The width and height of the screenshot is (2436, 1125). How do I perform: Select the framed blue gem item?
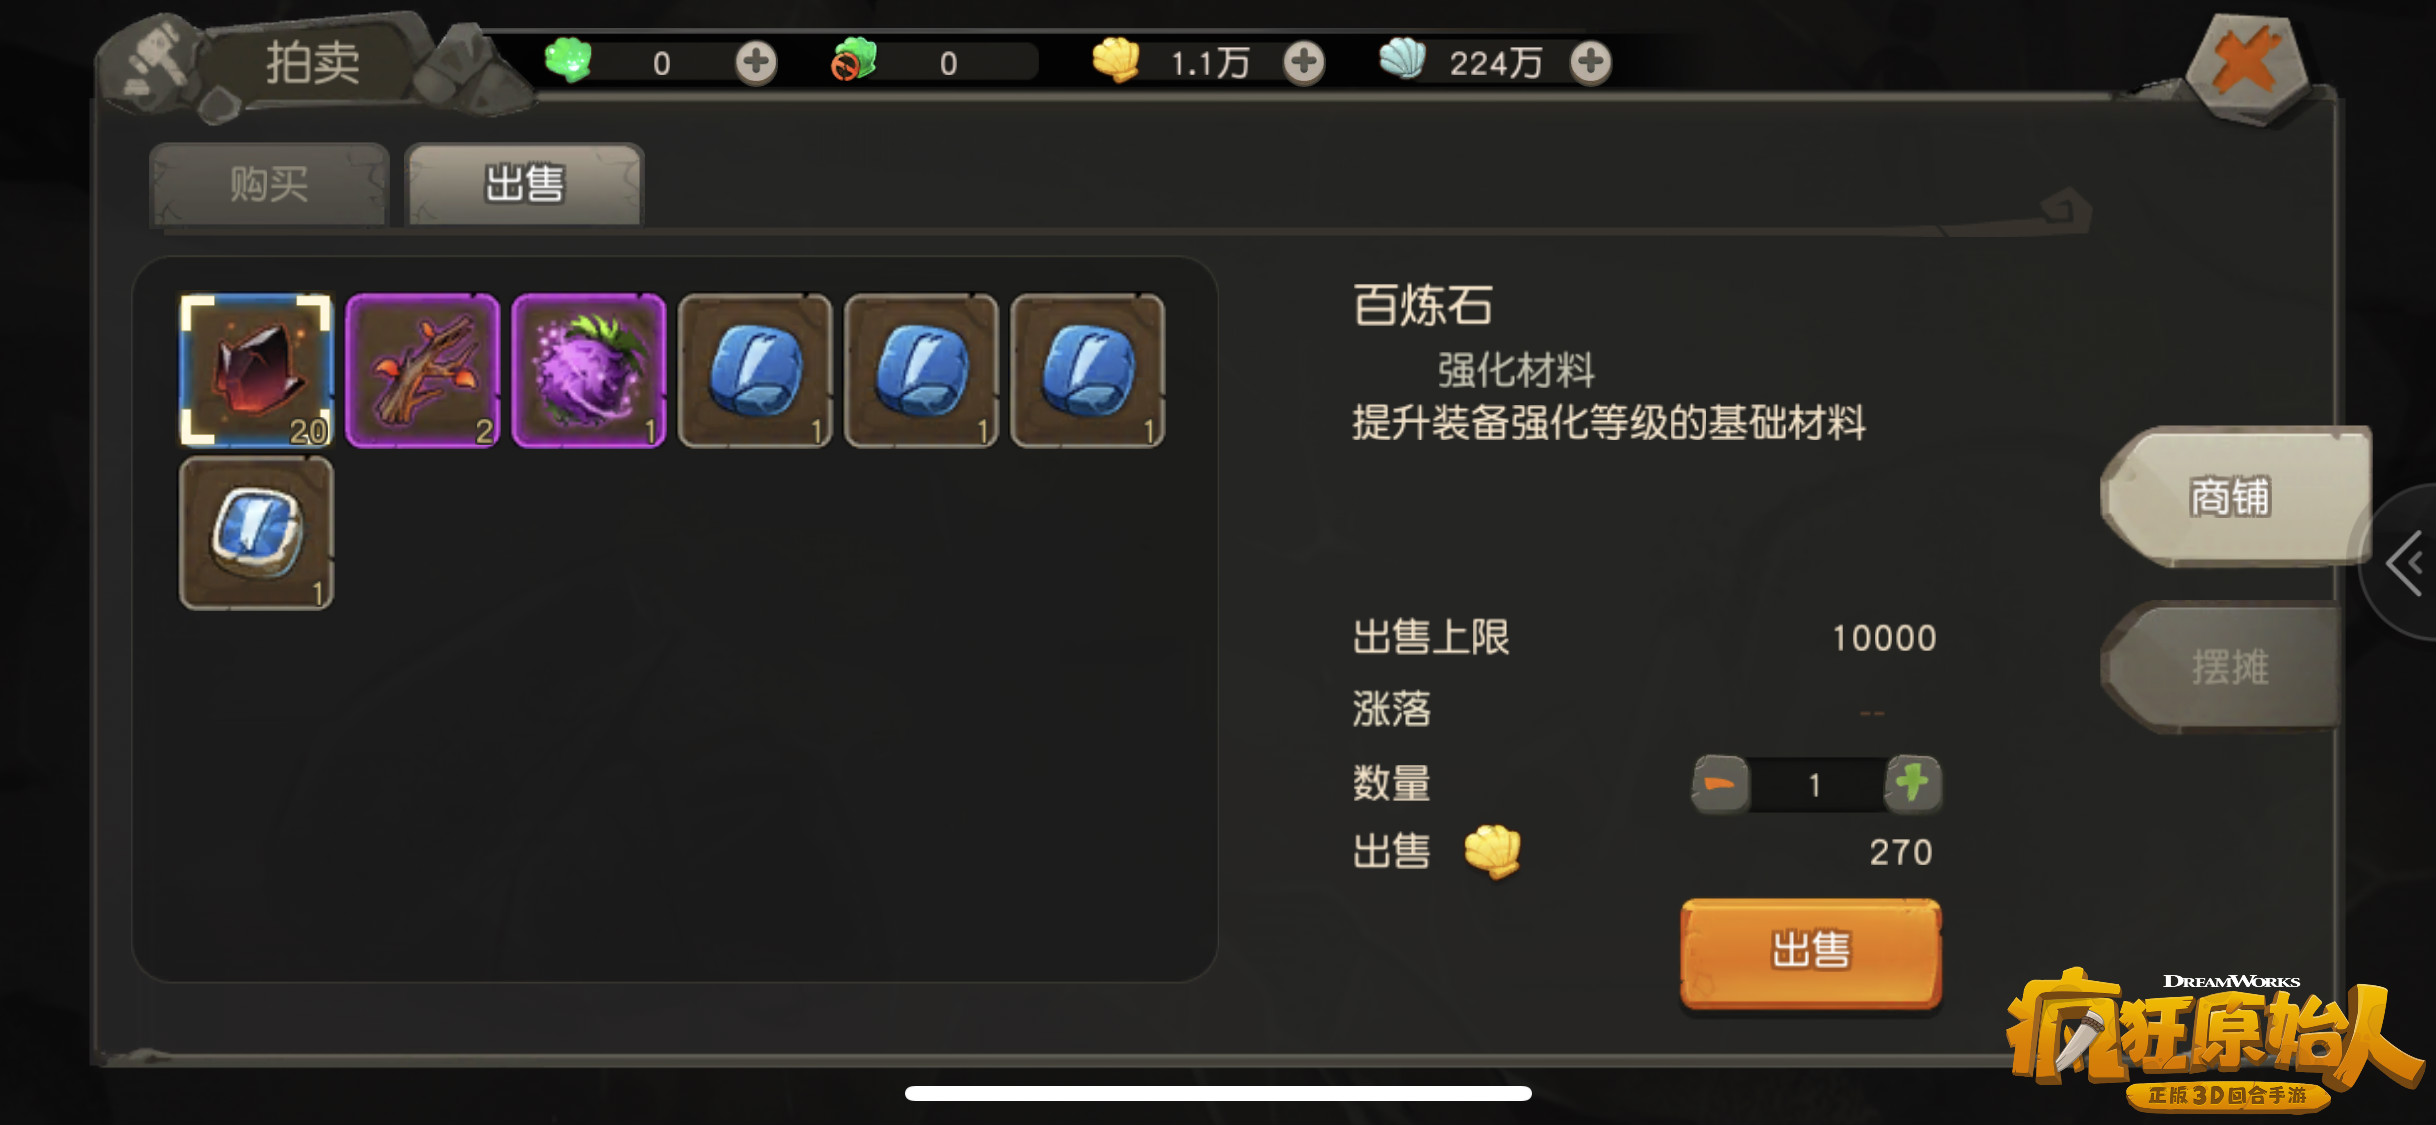pos(256,533)
